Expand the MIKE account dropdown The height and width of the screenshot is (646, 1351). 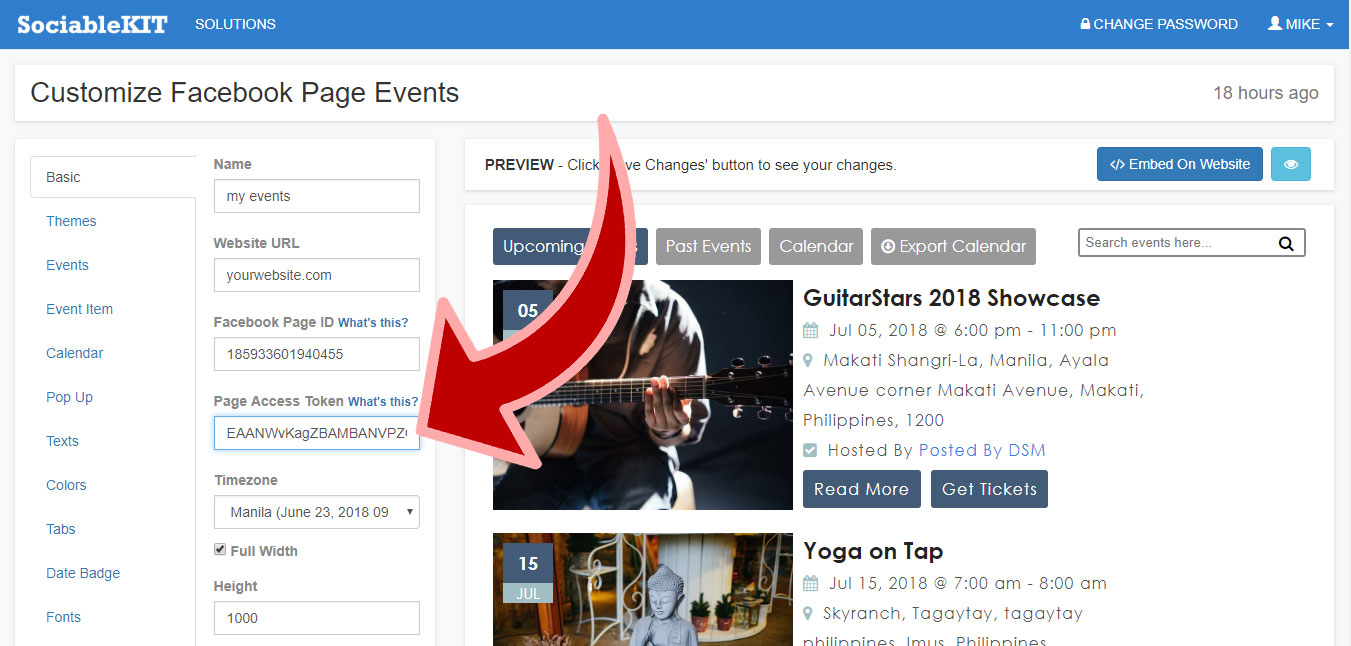point(1301,24)
